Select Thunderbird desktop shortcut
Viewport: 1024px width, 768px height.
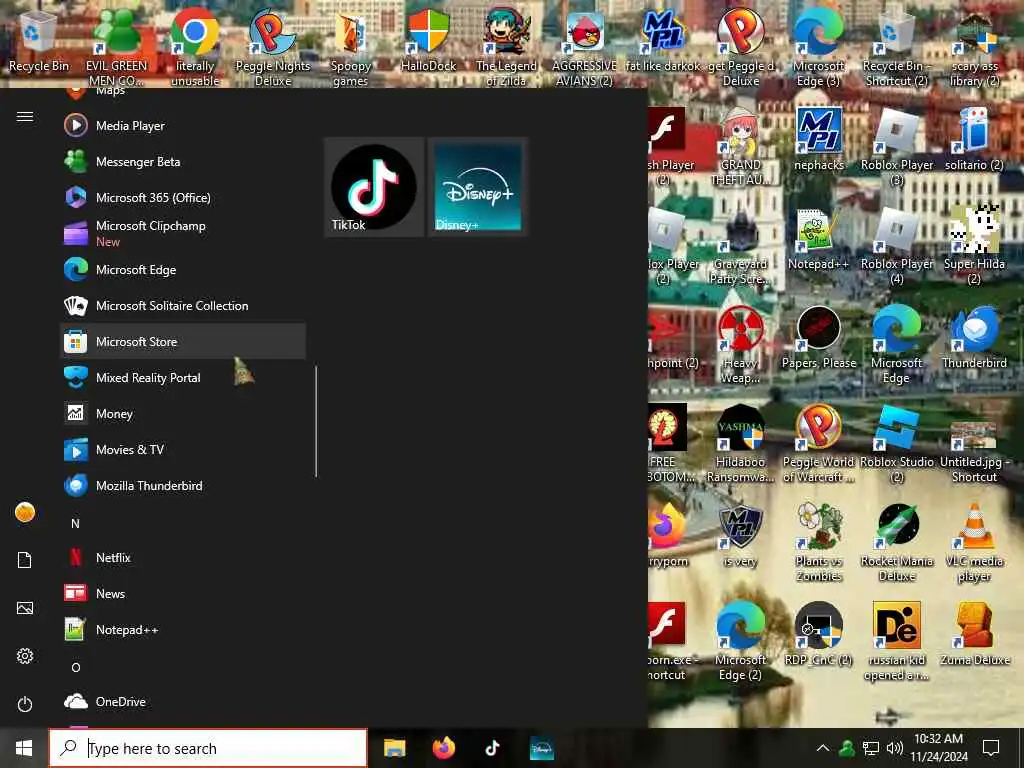(974, 337)
